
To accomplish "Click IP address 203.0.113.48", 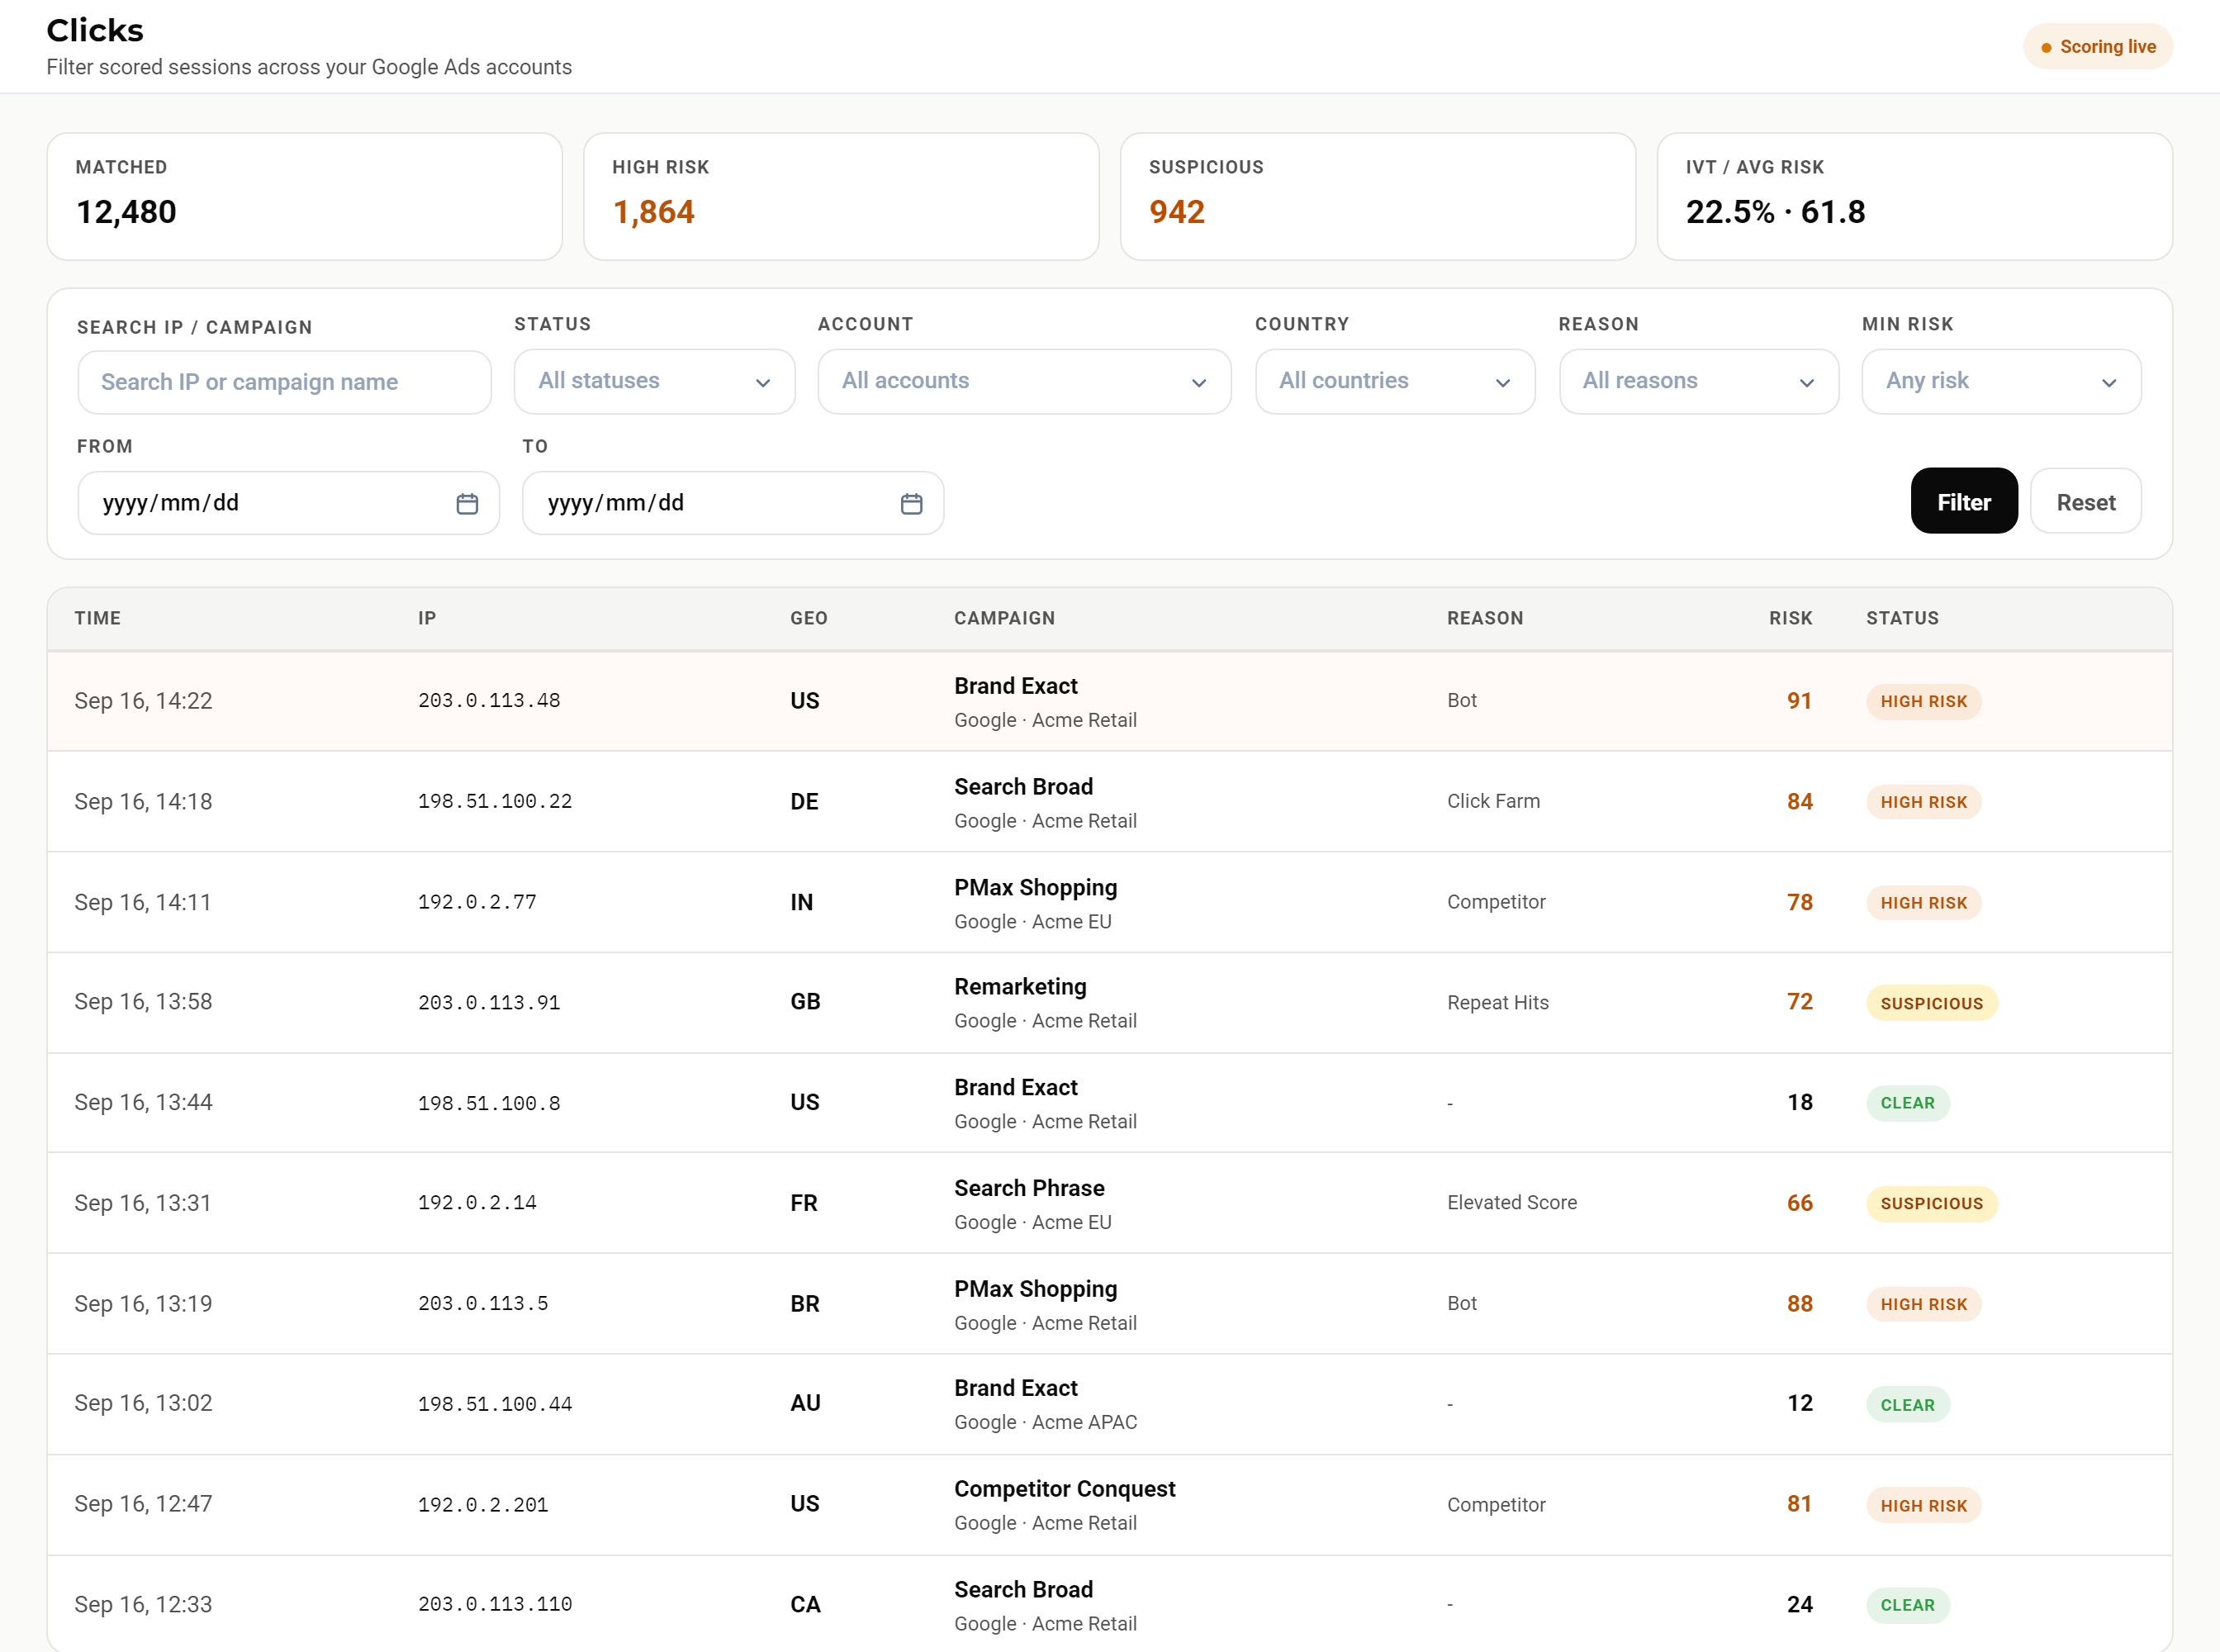I will click(x=489, y=700).
